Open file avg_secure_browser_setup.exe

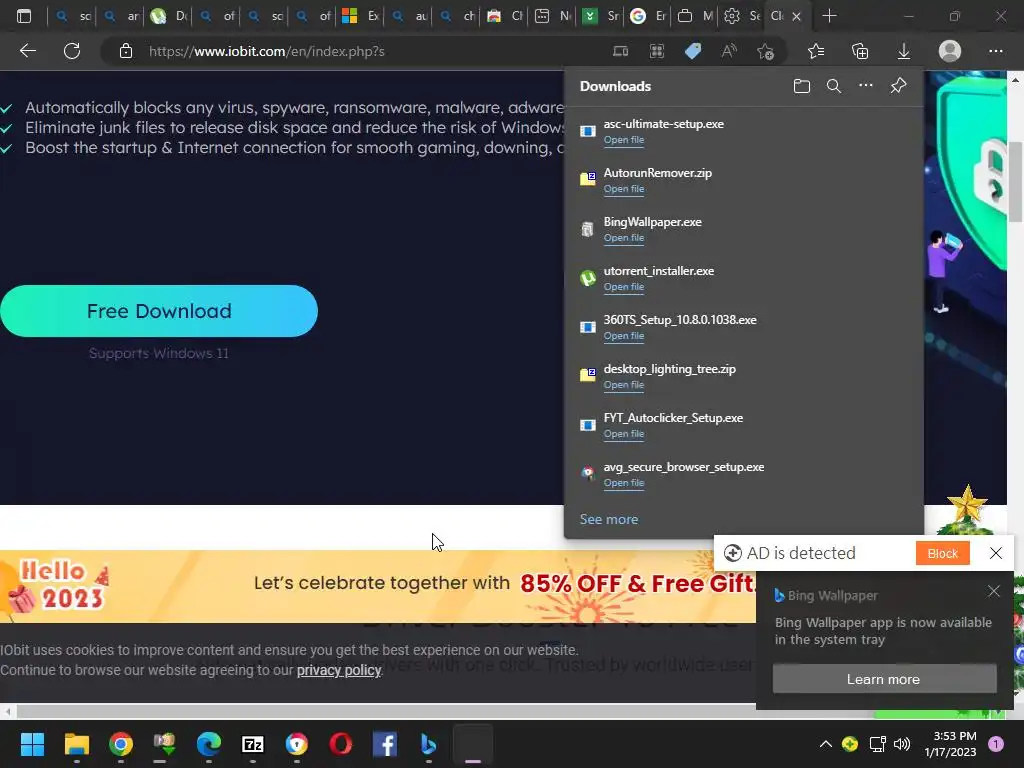pos(624,483)
